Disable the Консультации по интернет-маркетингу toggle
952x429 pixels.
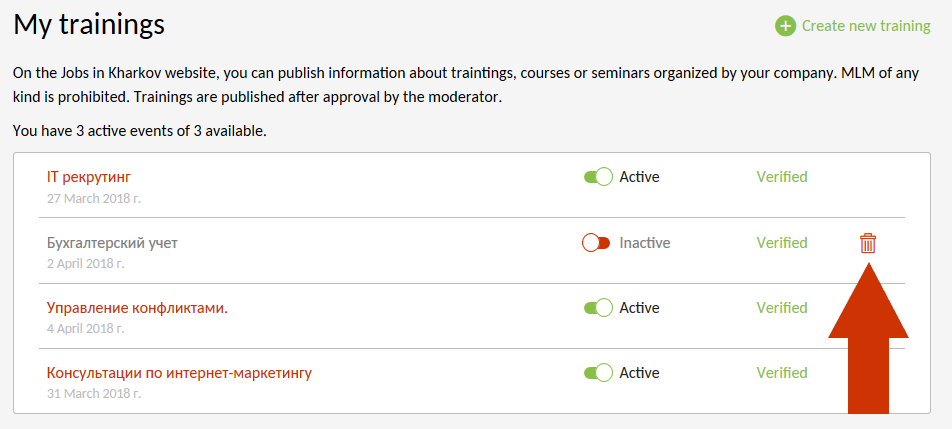click(x=597, y=373)
